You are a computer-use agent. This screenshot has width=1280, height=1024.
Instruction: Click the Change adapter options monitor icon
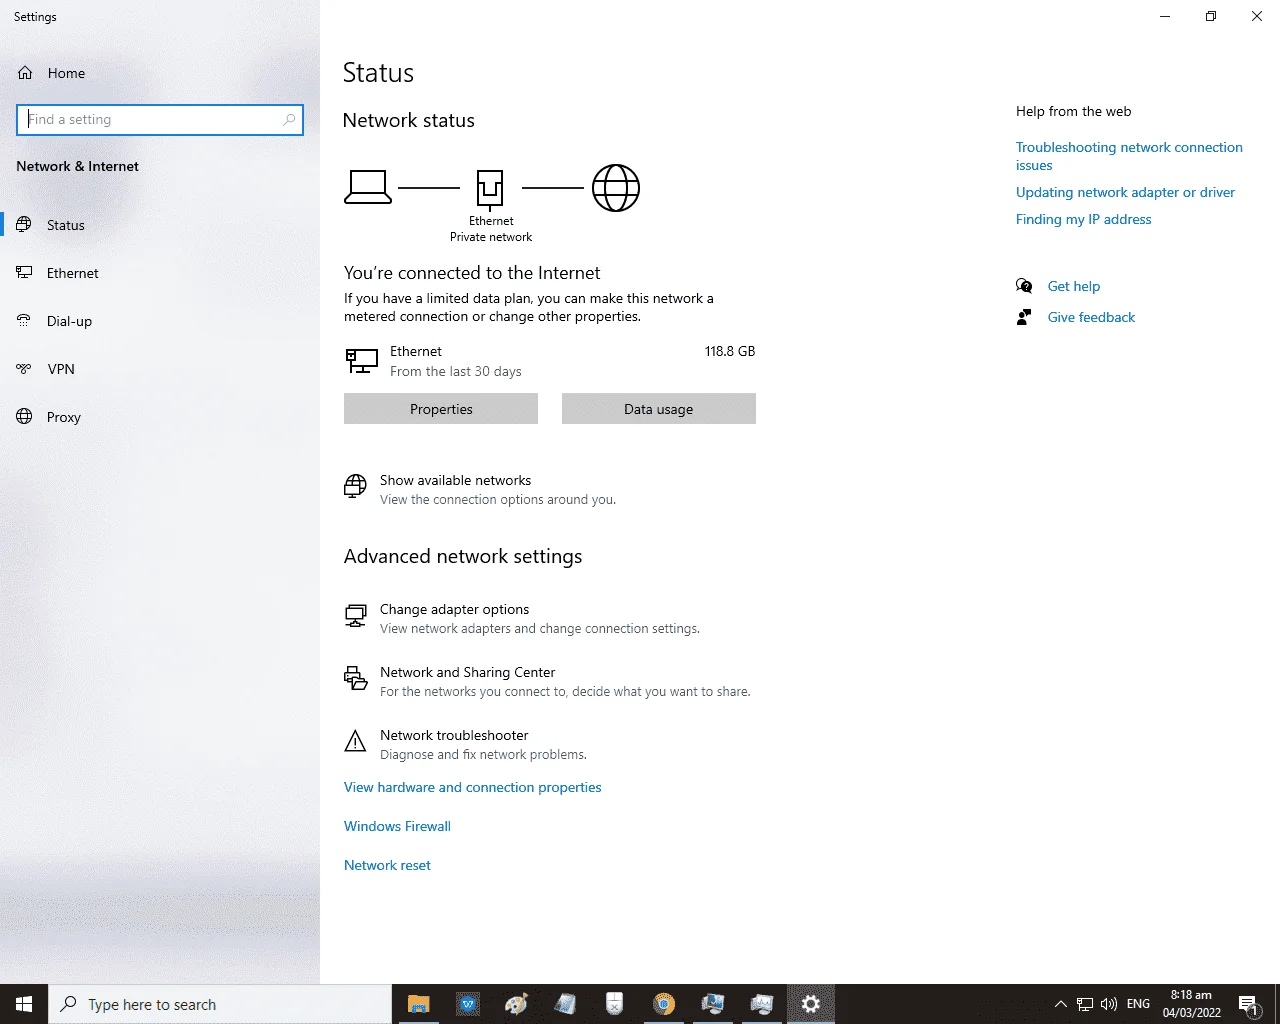[x=355, y=616]
